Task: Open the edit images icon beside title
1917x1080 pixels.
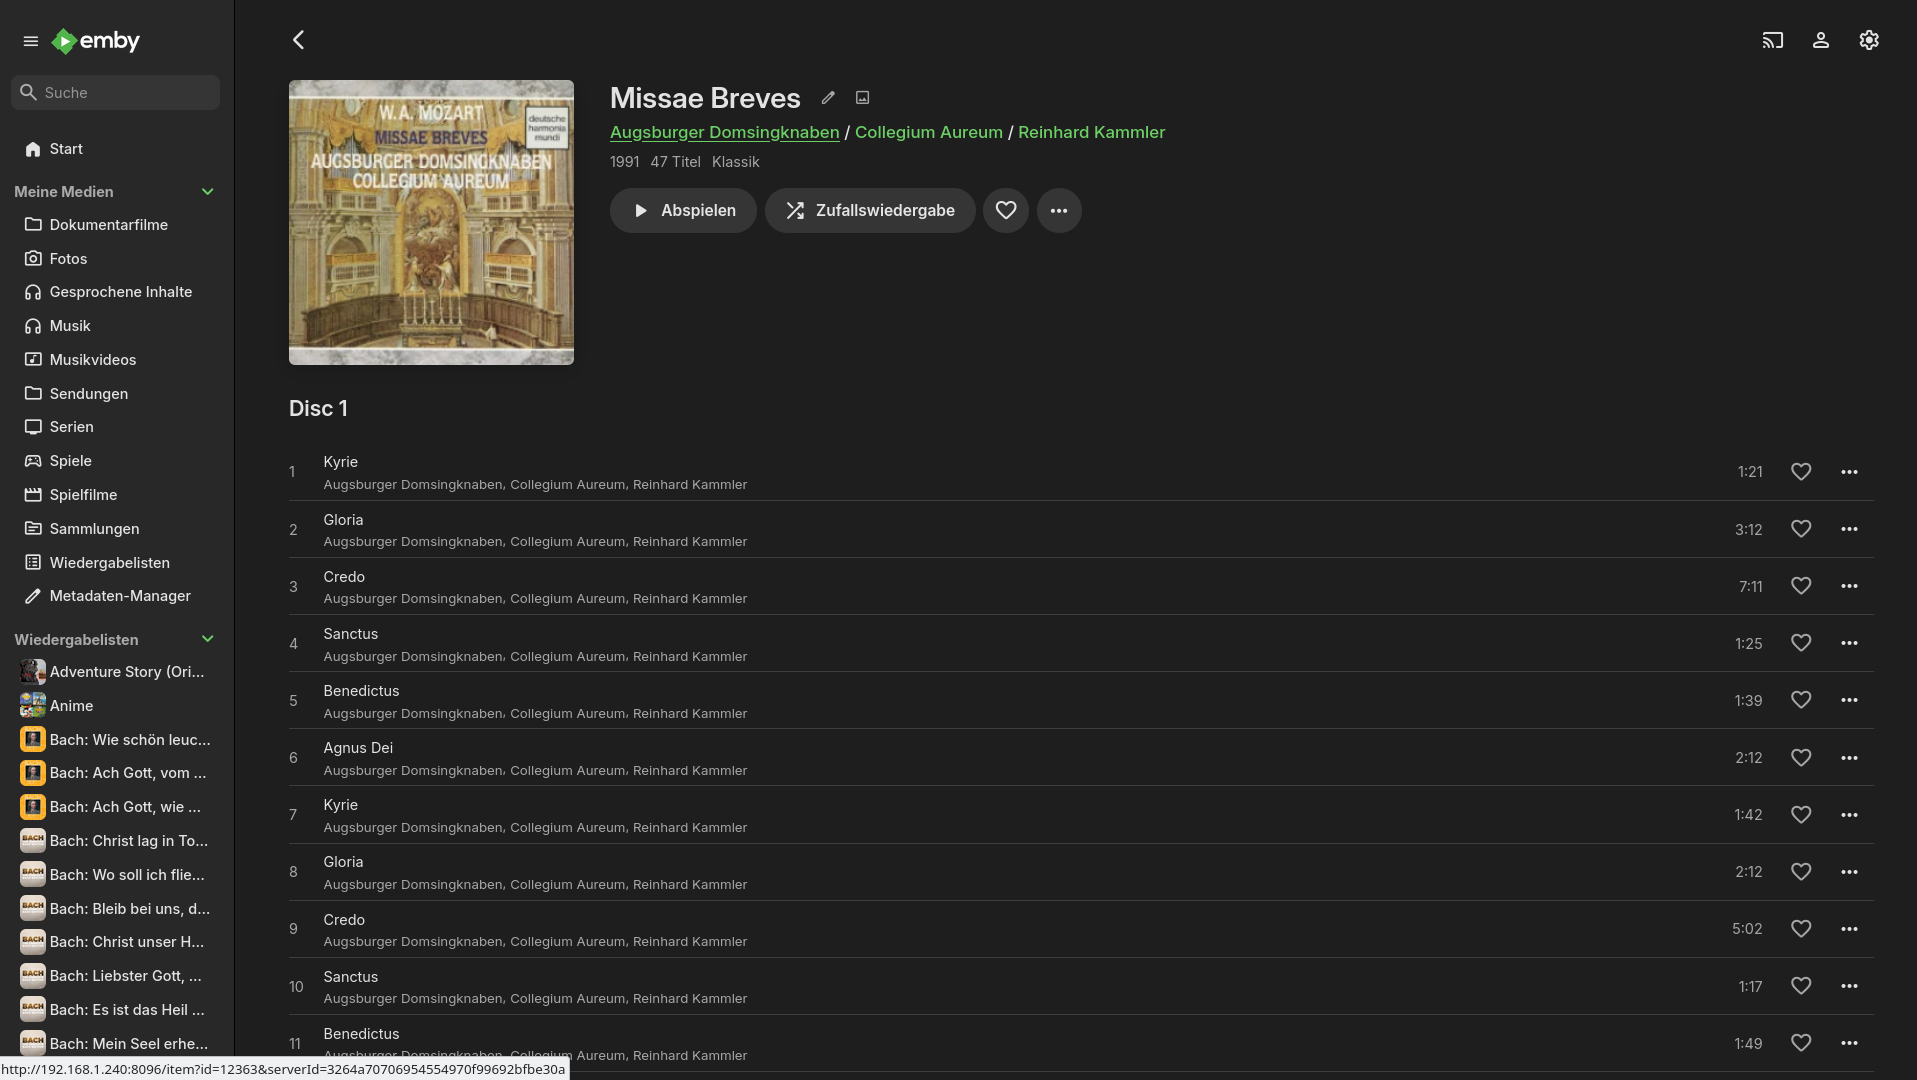Action: click(x=862, y=98)
